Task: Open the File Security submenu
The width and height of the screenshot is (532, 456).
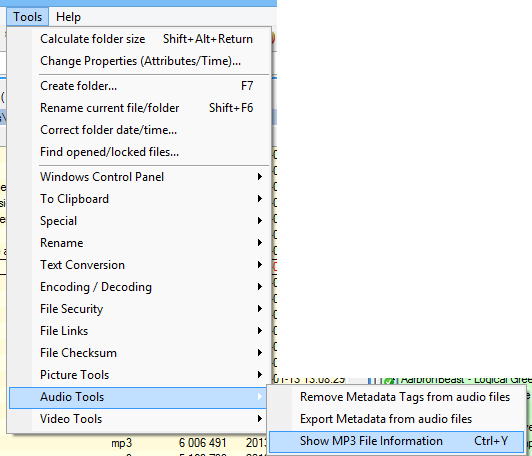Action: [x=139, y=309]
